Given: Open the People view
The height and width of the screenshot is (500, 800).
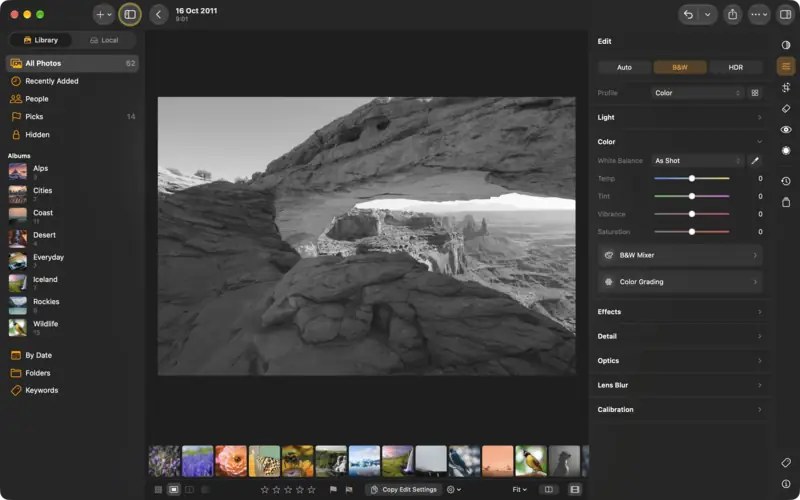Looking at the screenshot, I should click(x=72, y=99).
